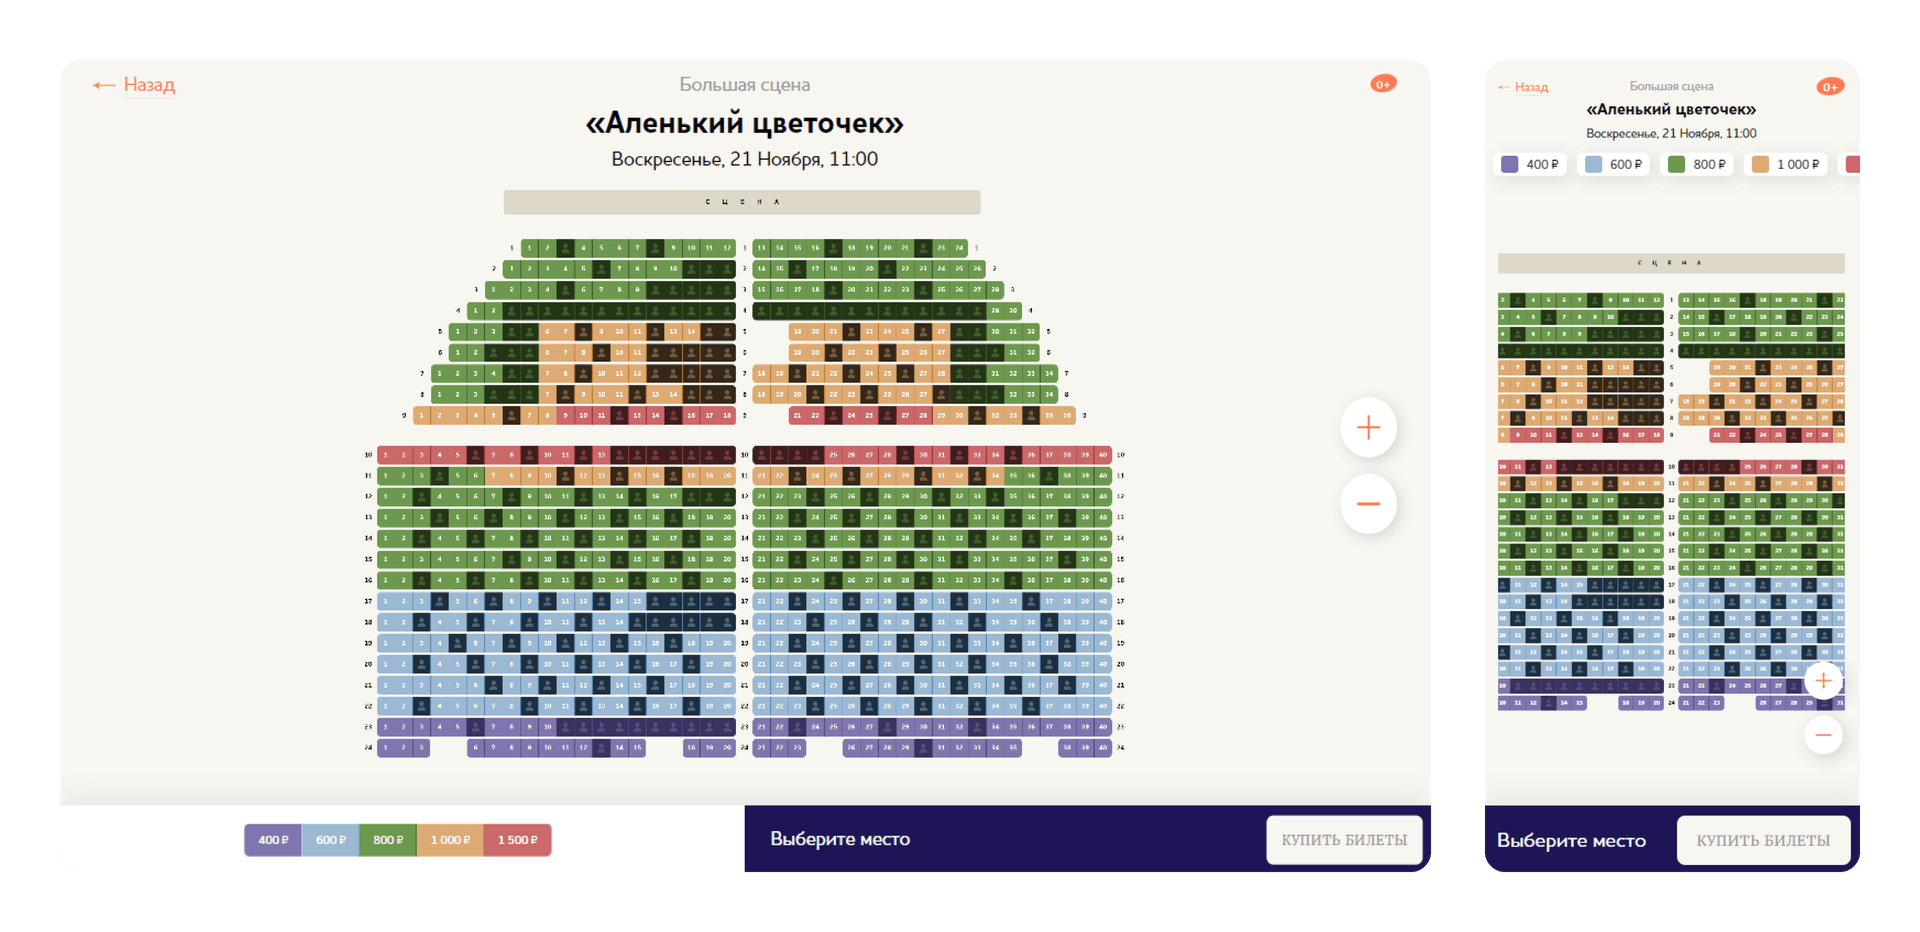Choose seat 40 in row 10 on large map

pyautogui.click(x=1103, y=455)
